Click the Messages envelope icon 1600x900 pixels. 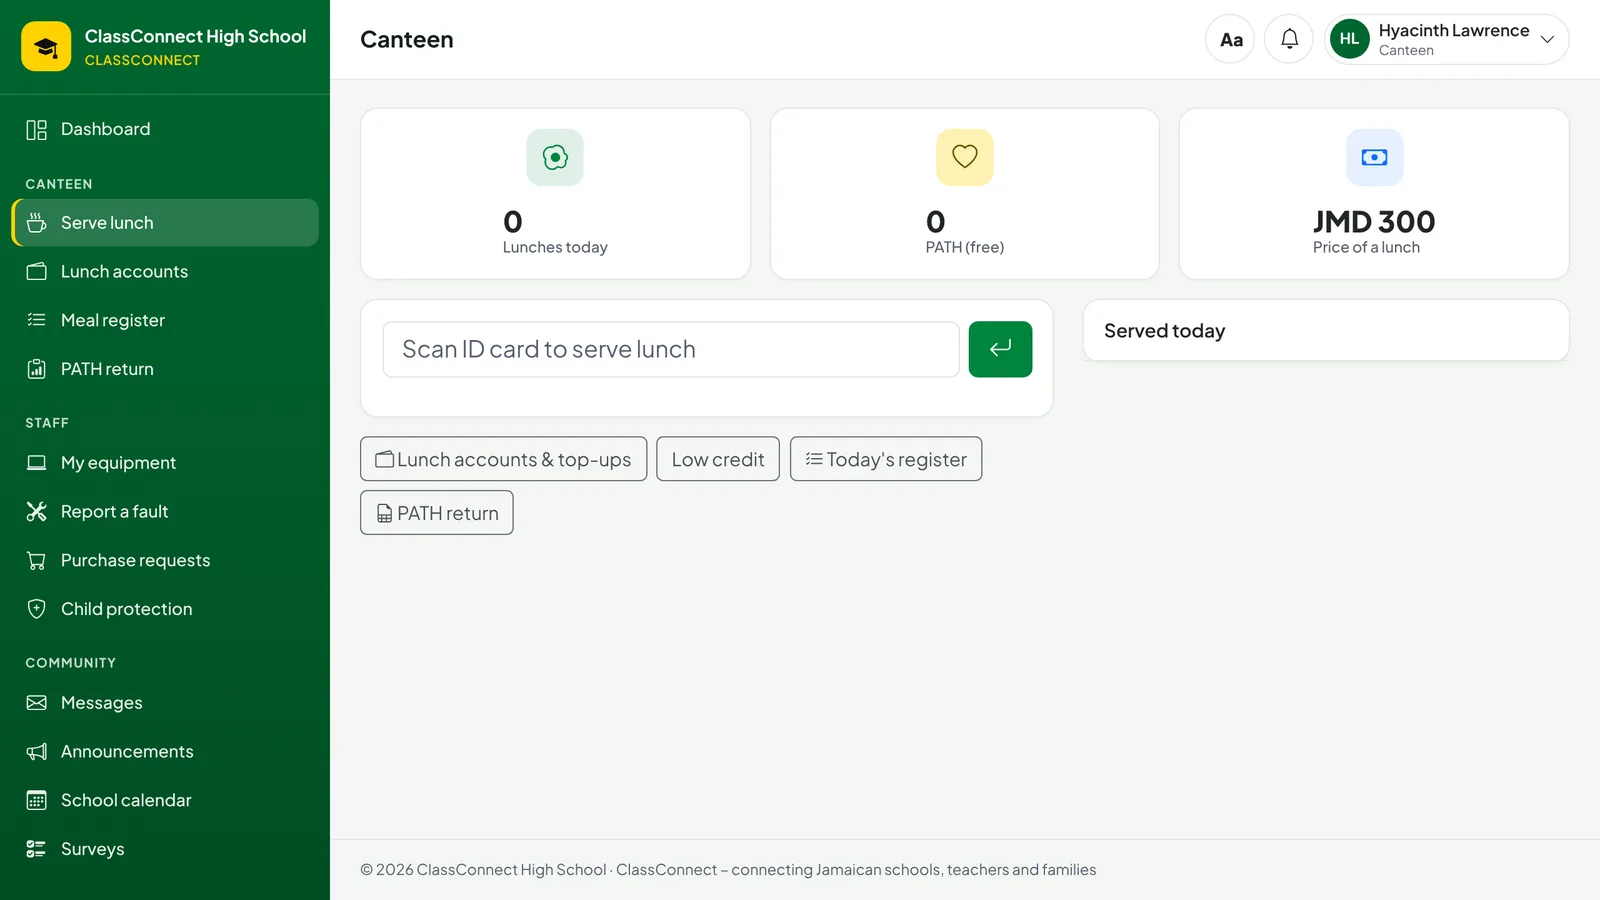(37, 703)
